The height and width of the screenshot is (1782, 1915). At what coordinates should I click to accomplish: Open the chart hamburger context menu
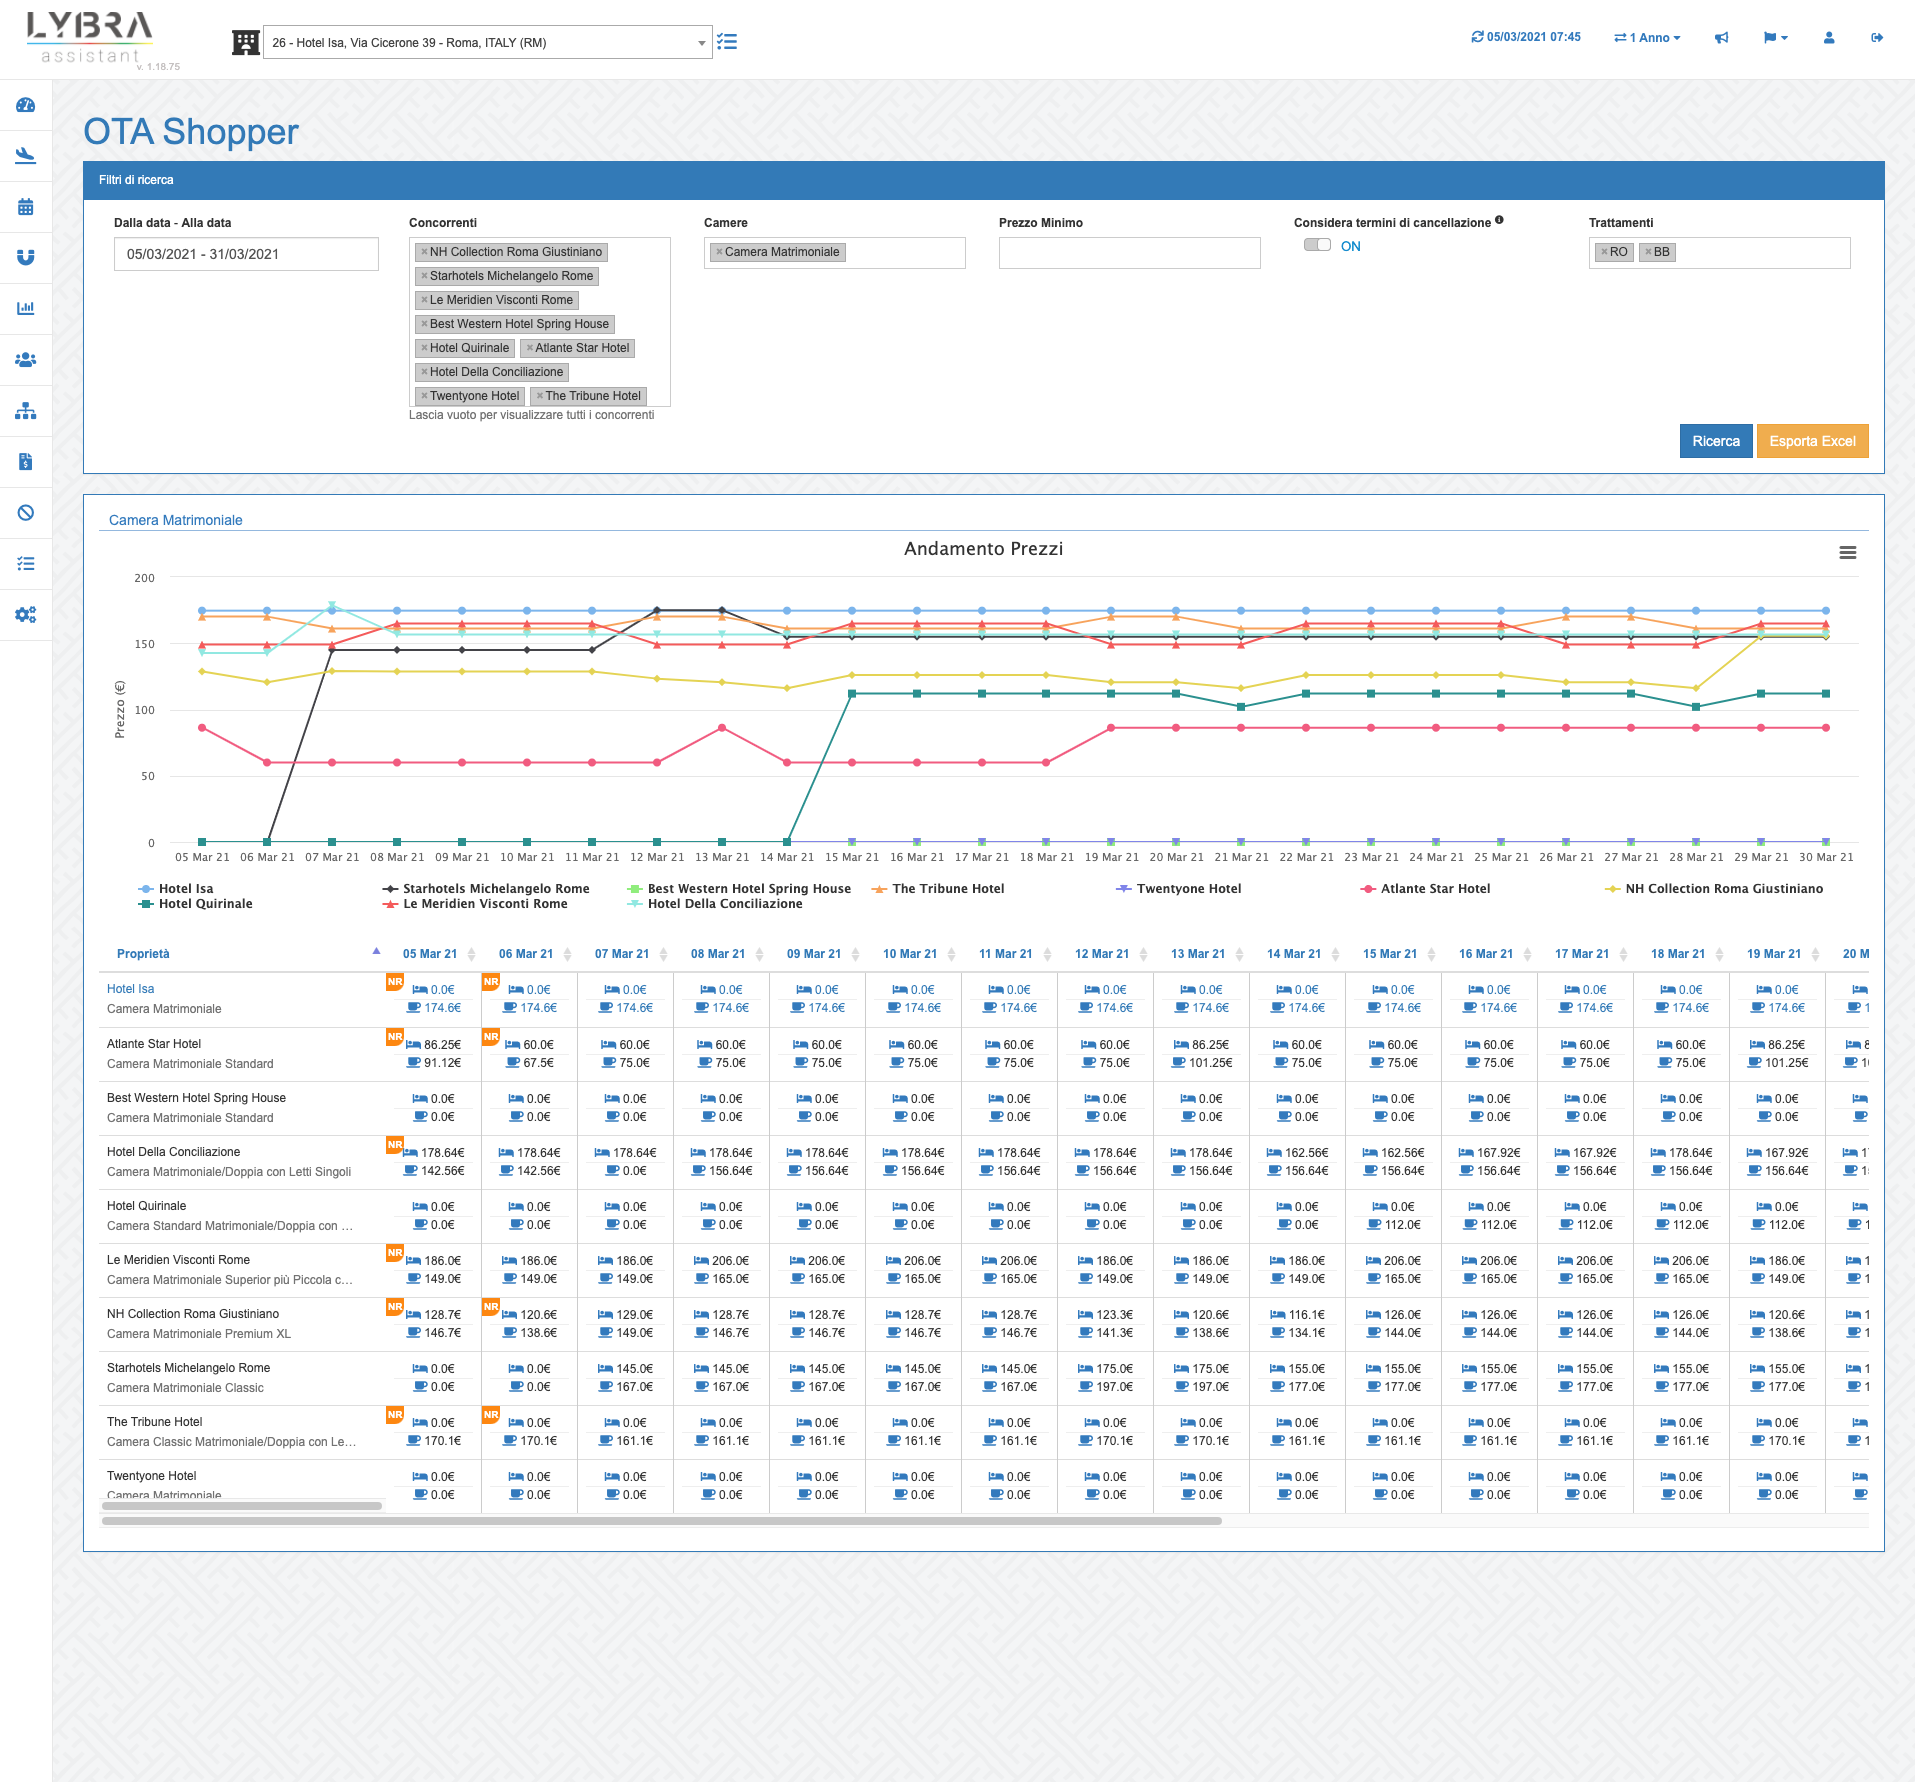(x=1848, y=552)
